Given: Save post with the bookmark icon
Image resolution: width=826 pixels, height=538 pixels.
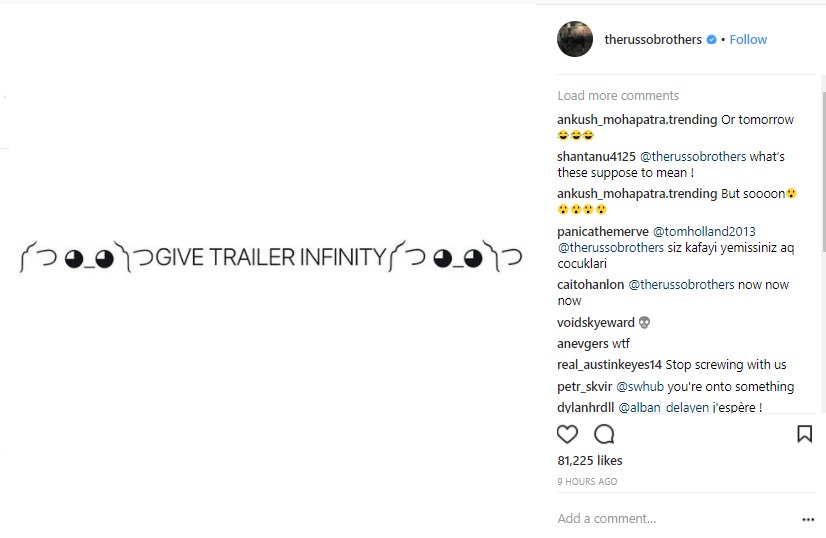Looking at the screenshot, I should (x=804, y=434).
